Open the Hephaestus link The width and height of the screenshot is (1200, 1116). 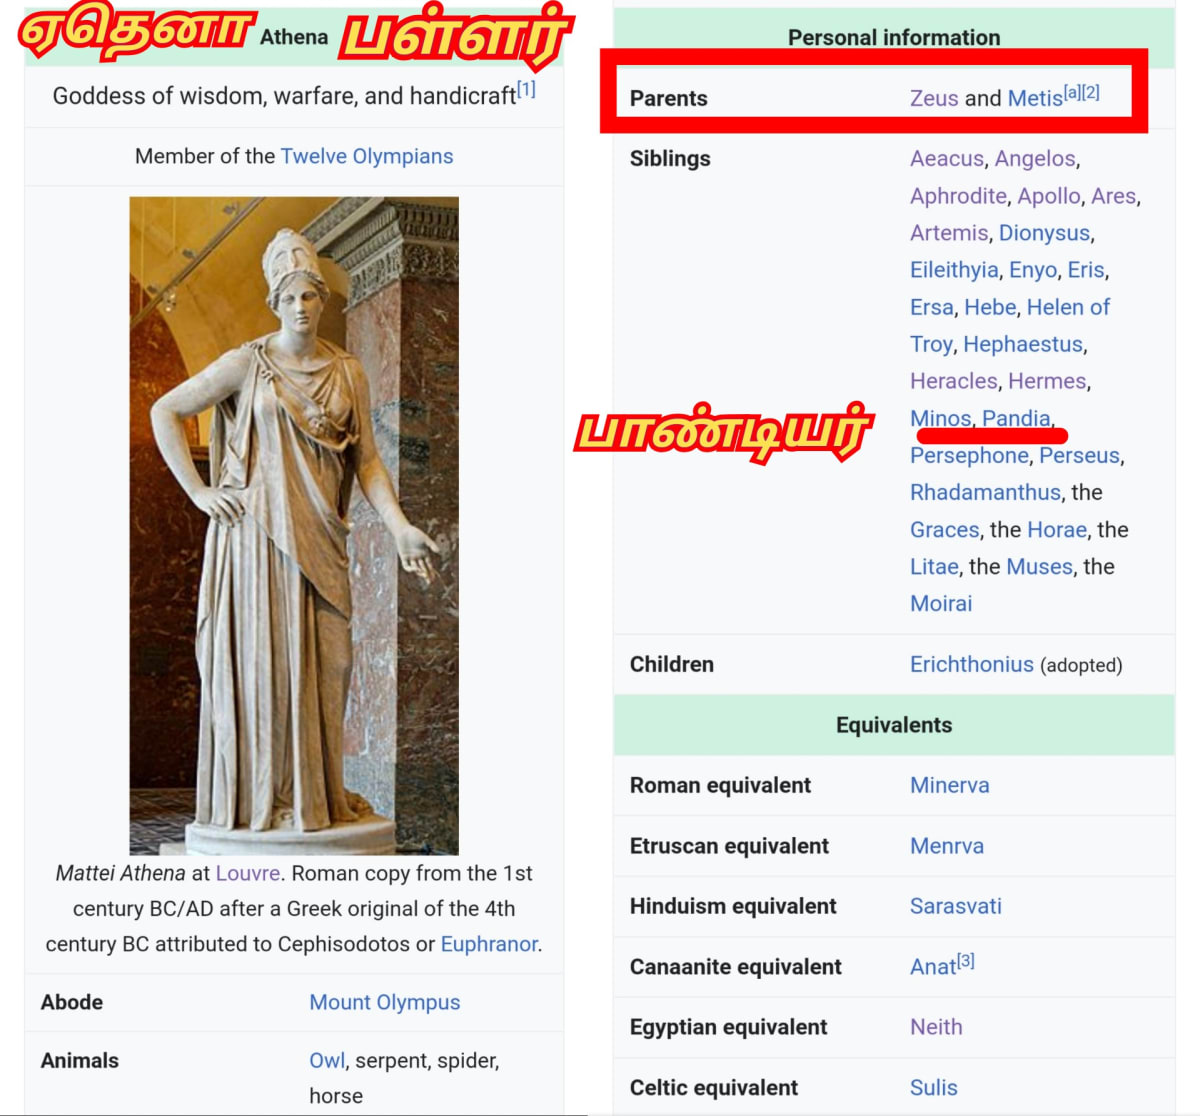[1023, 344]
